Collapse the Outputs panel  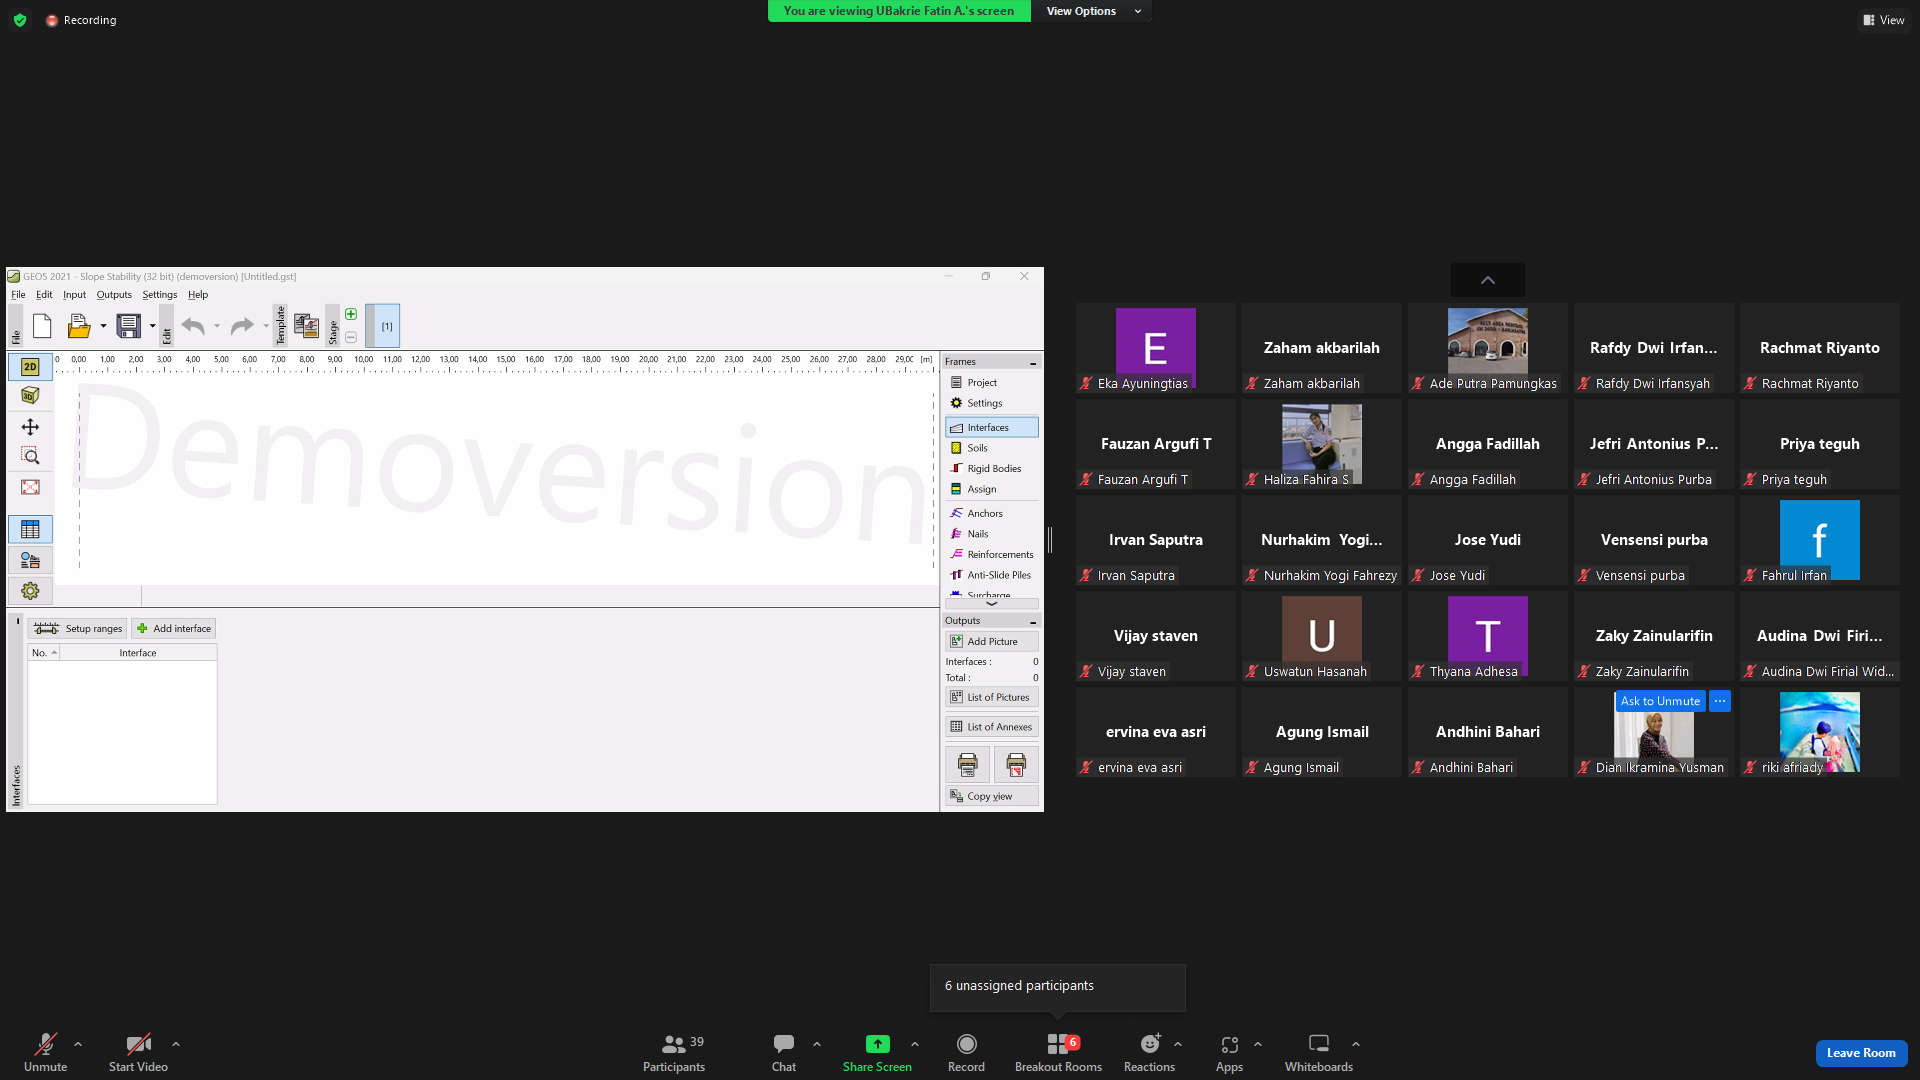pyautogui.click(x=1033, y=621)
